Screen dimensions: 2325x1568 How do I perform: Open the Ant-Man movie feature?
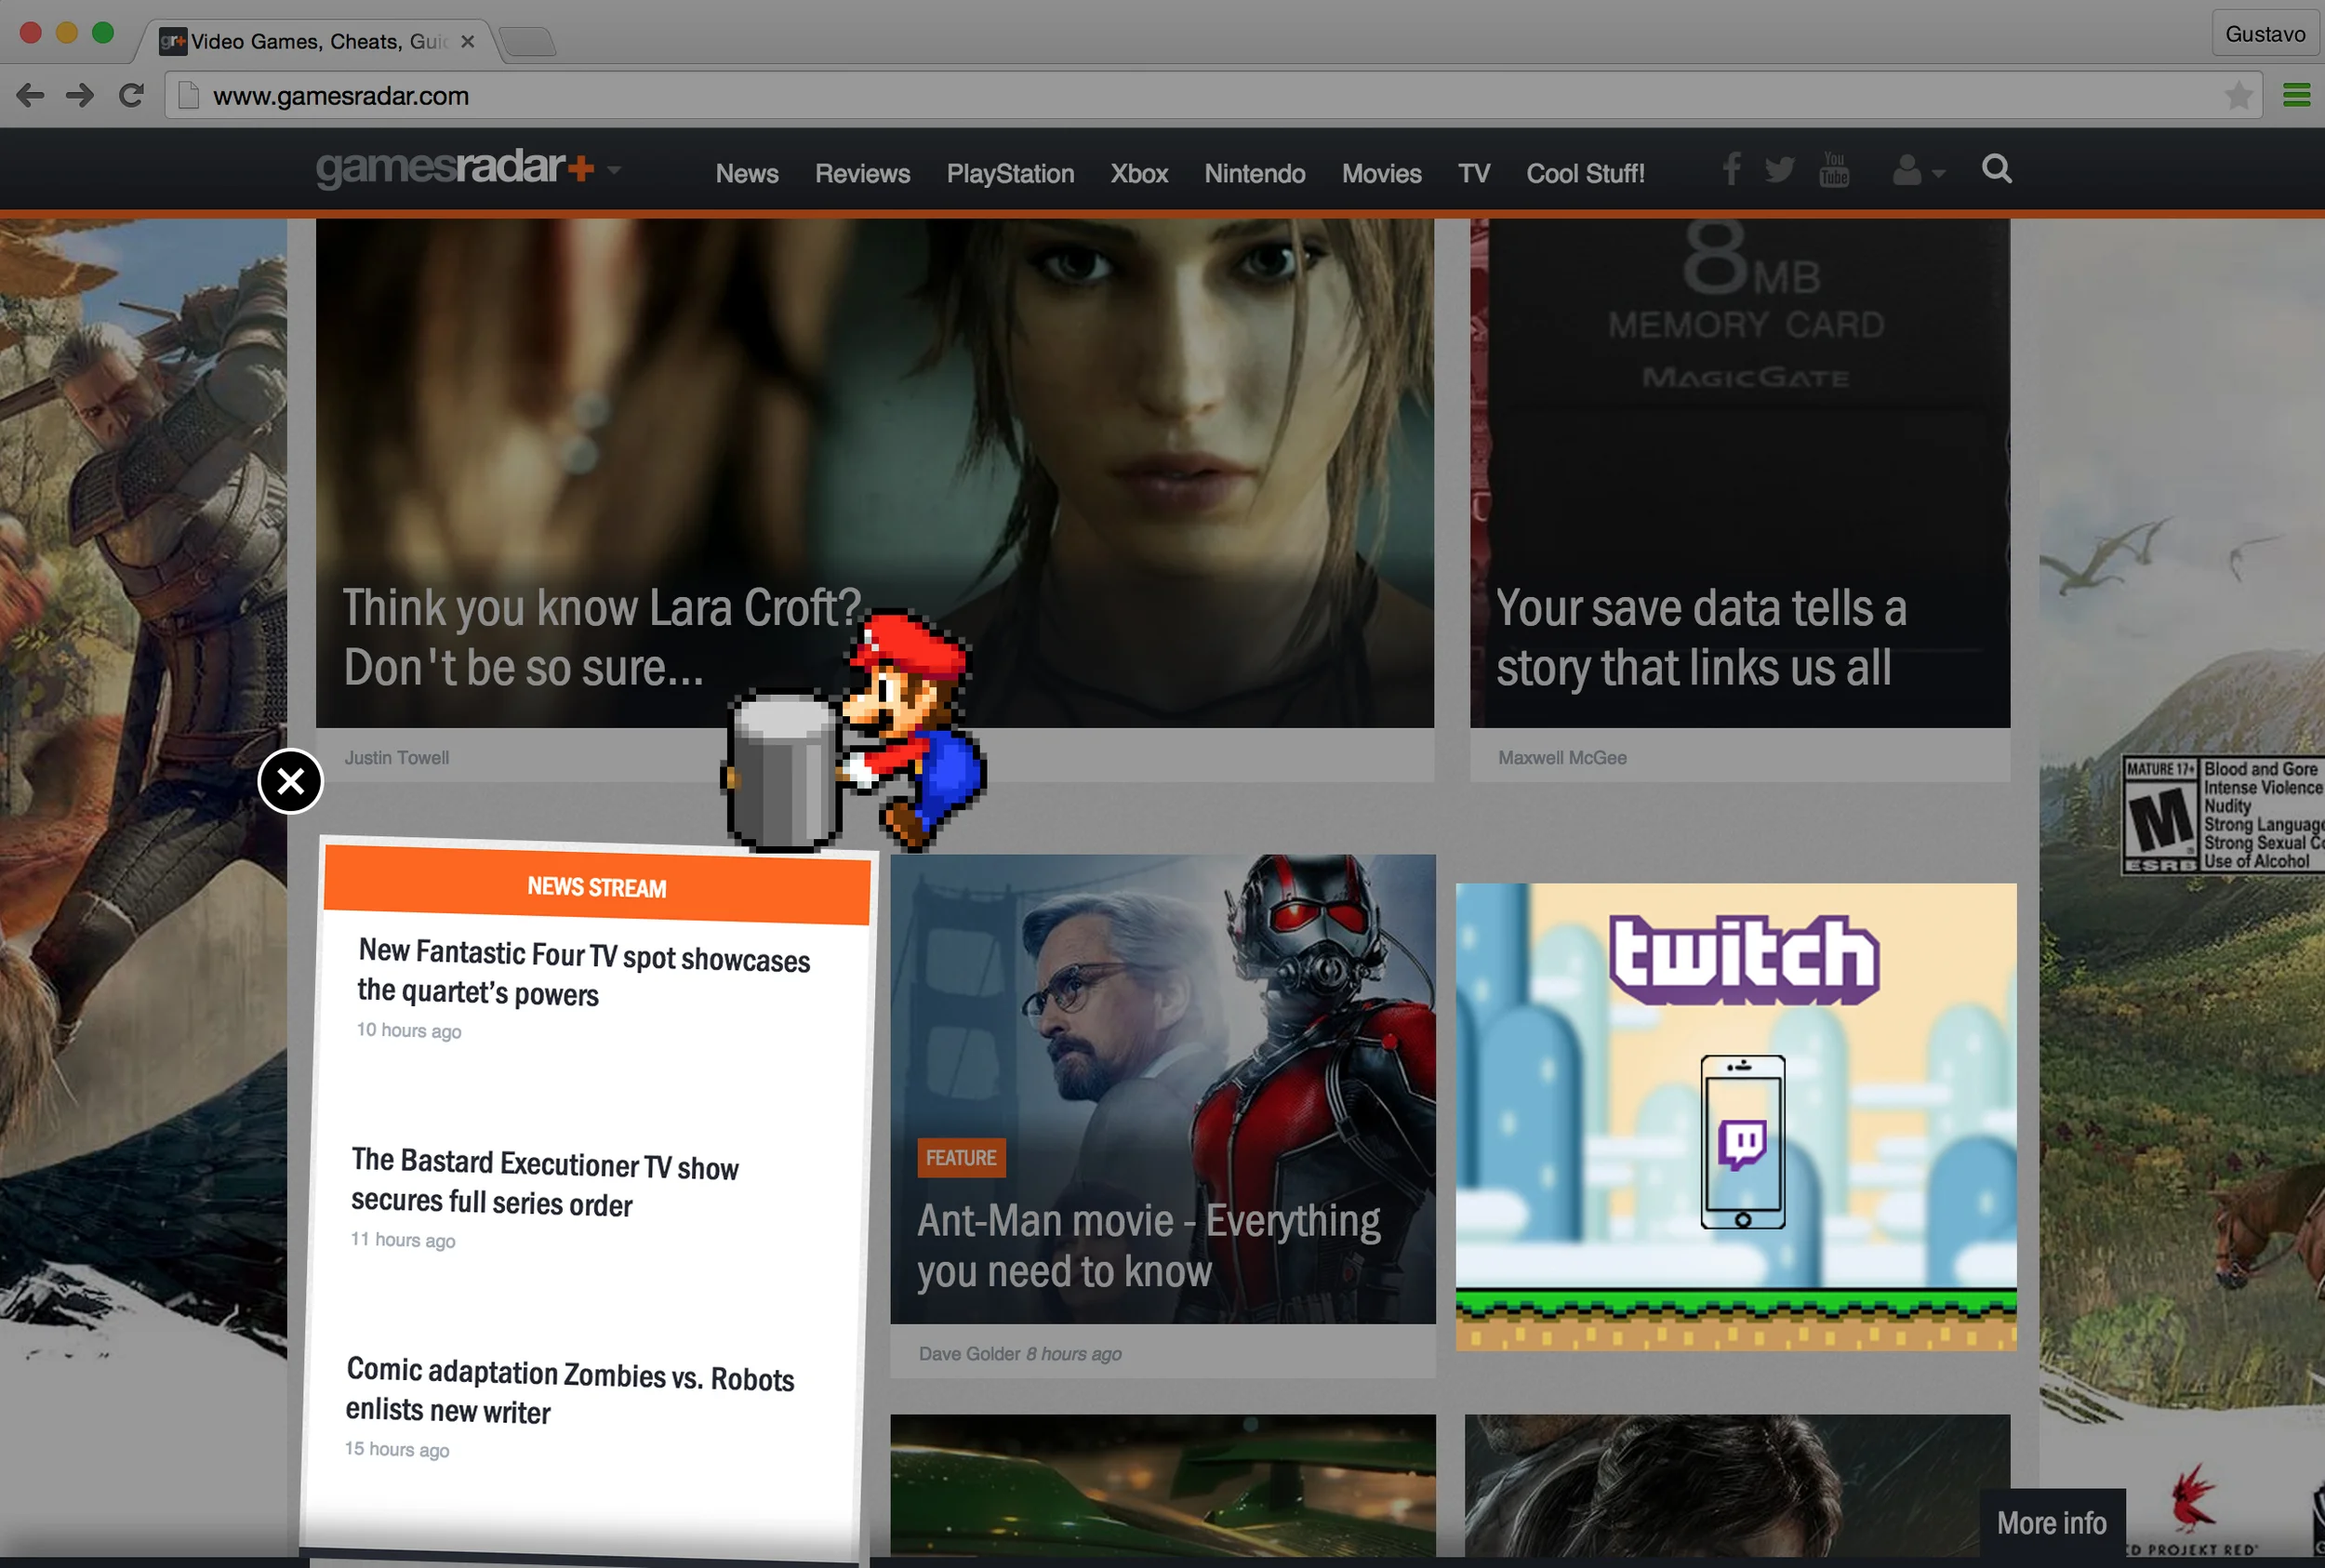(1163, 1088)
